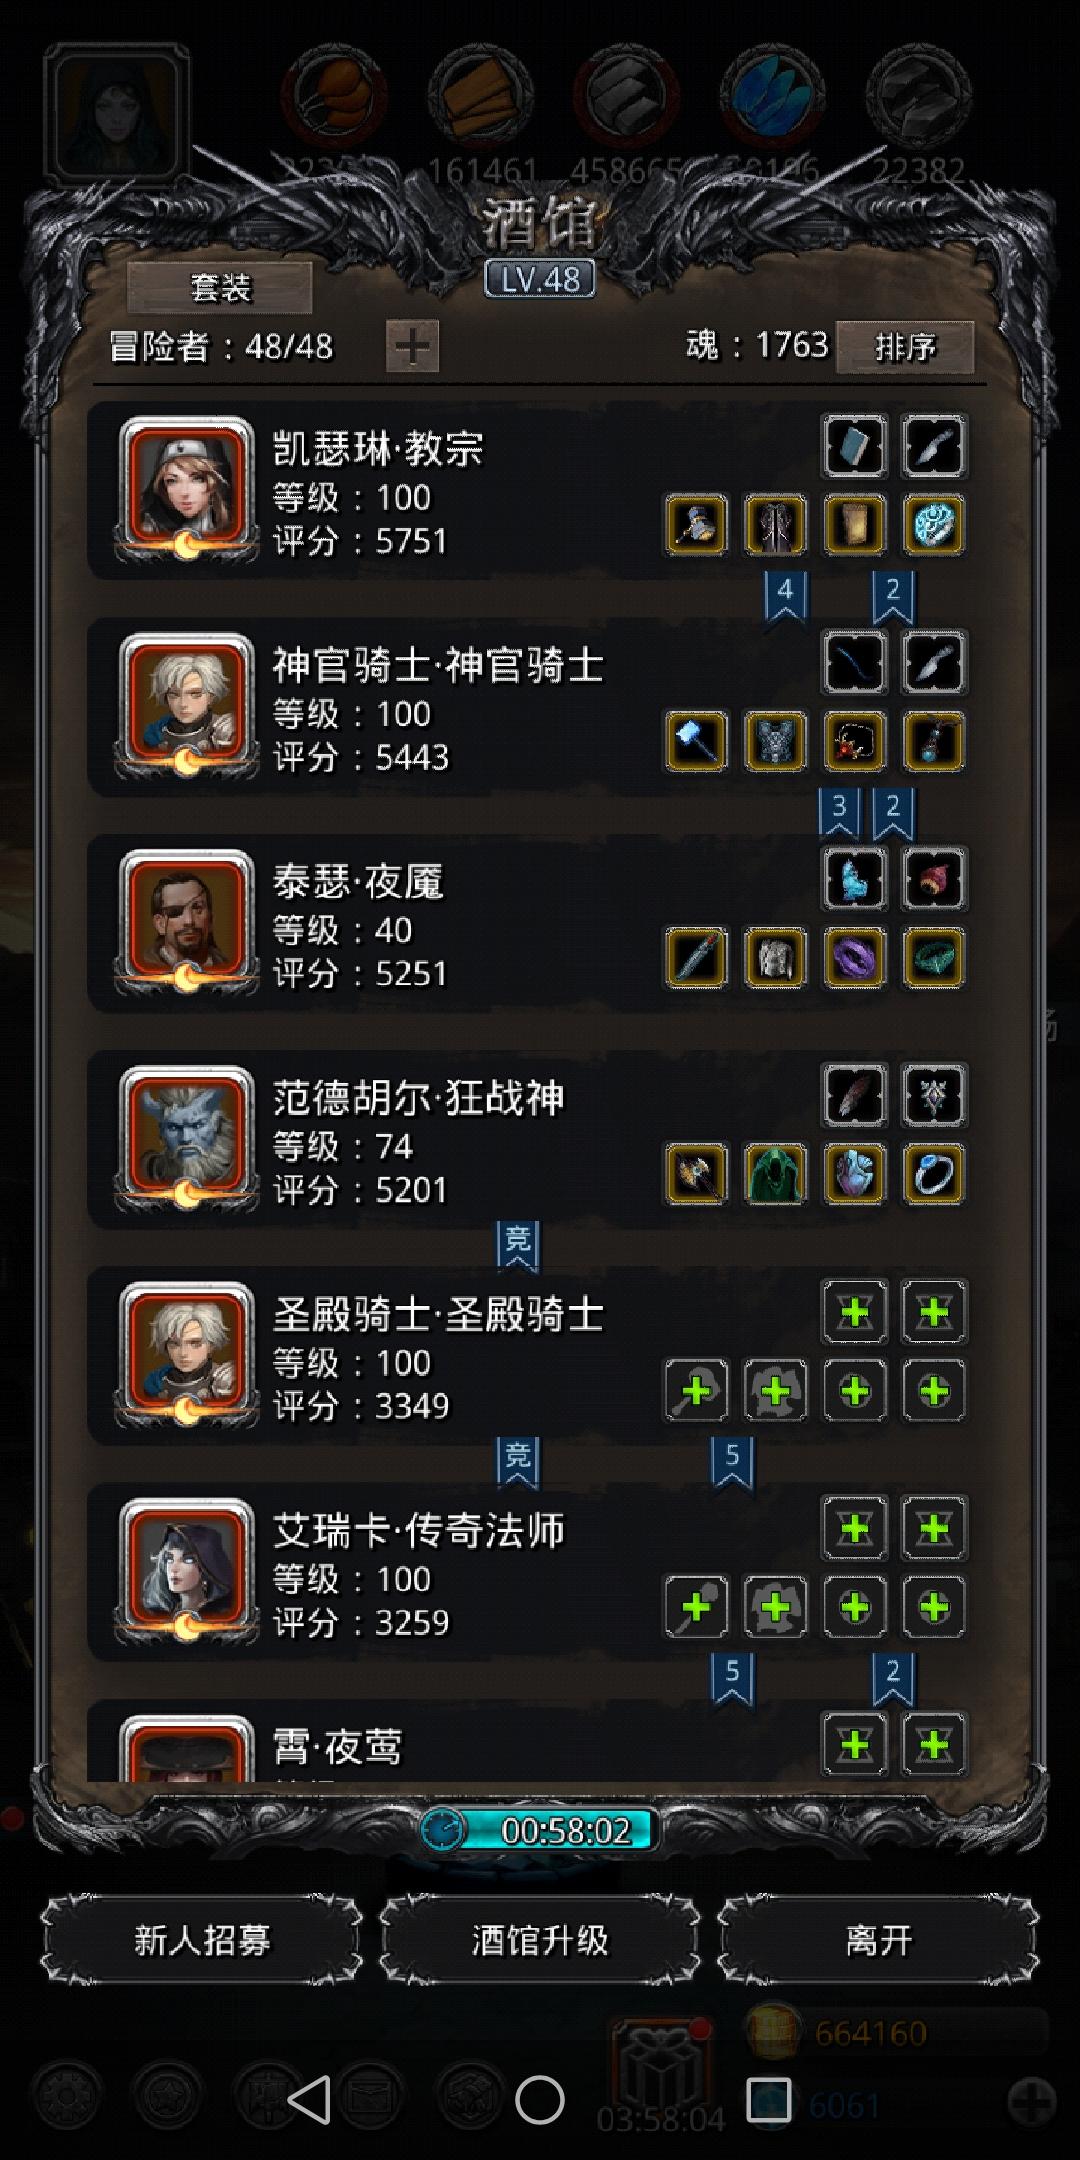Click the 新人招募 recruit button
Screen dimensions: 1080x2160
point(202,1940)
